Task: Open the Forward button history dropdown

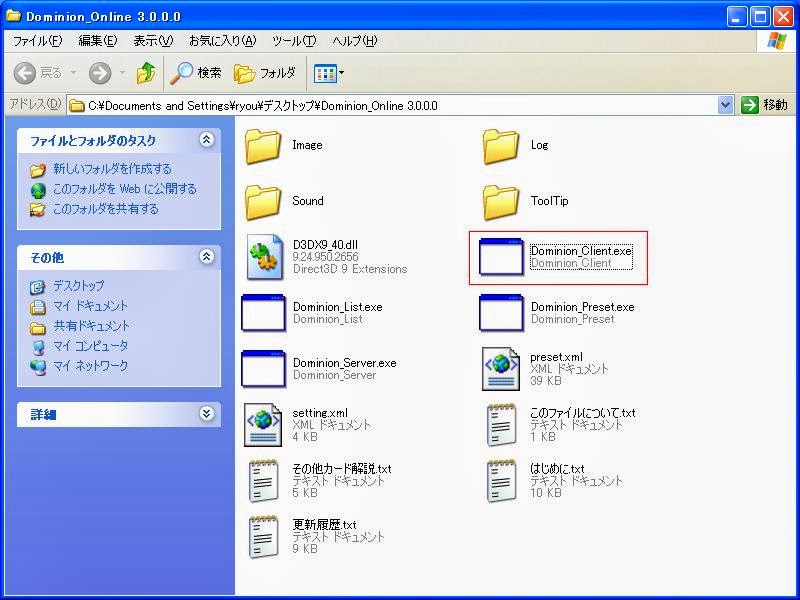Action: [122, 73]
